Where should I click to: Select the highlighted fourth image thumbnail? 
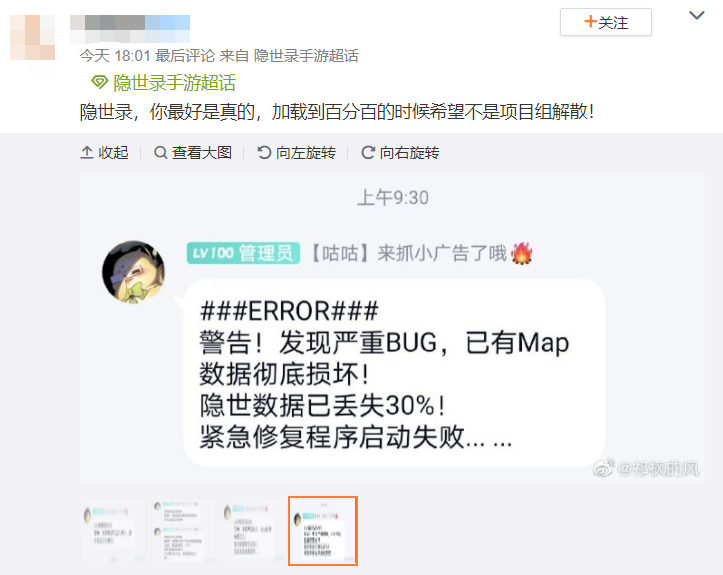coord(323,531)
